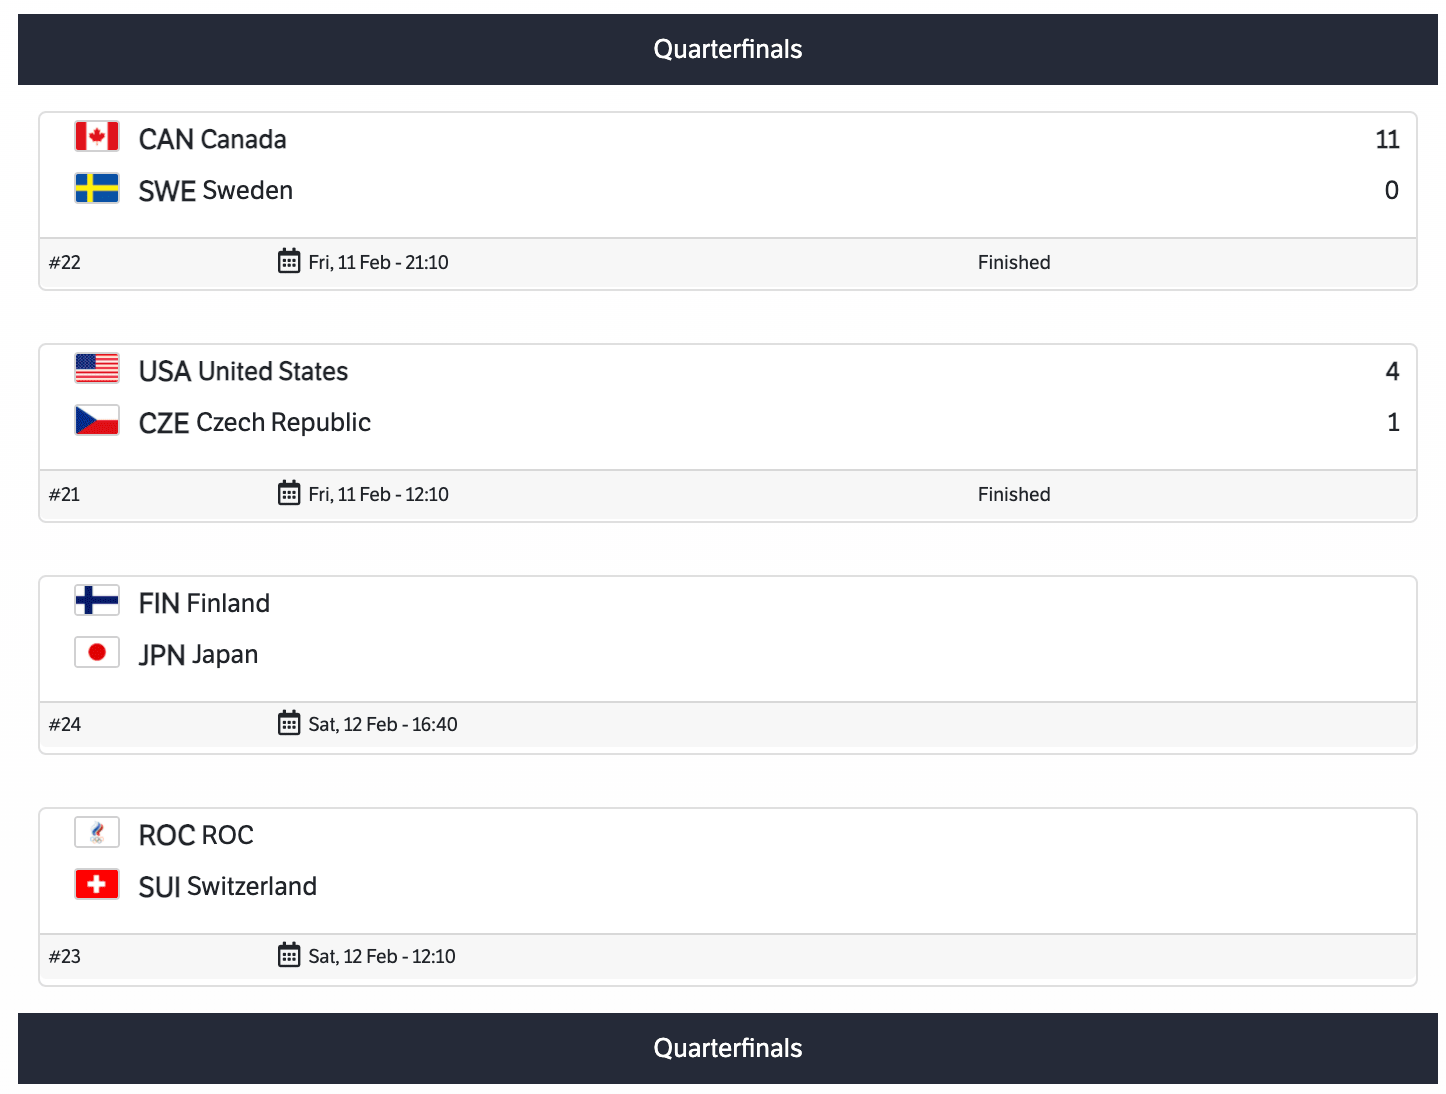Click calendar icon for game #24

coord(289,724)
